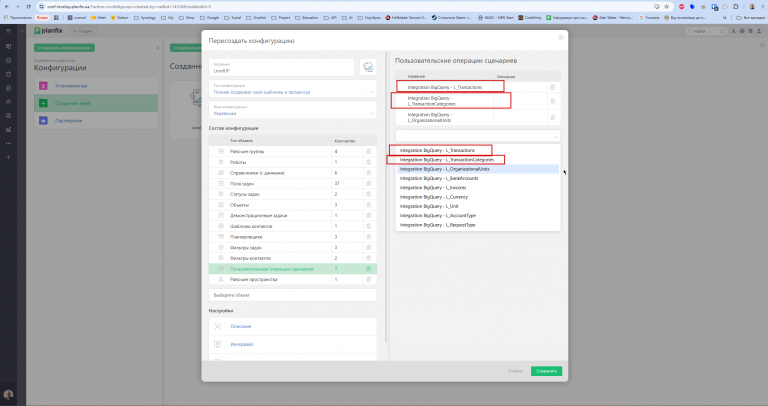Delete the Демонстрационные задачи row with trash icon
Screen dimensions: 768x406
coord(368,215)
